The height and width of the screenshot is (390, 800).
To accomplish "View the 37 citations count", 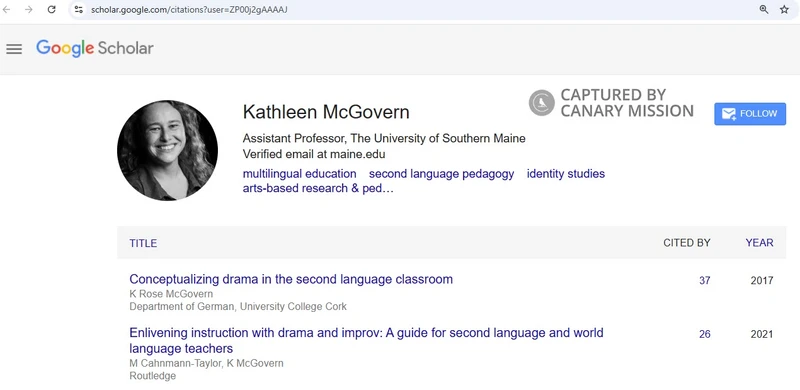I will pyautogui.click(x=705, y=280).
